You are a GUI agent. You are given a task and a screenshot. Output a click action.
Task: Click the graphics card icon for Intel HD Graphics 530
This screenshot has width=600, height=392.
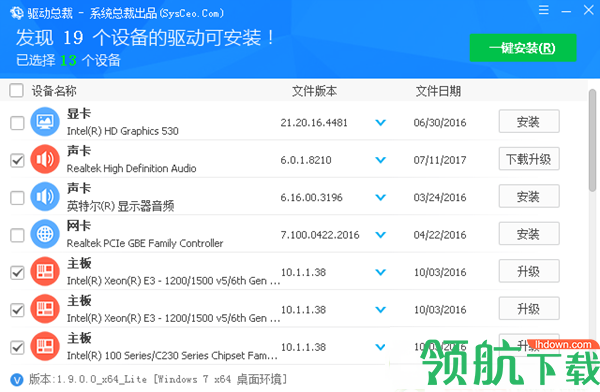45,122
